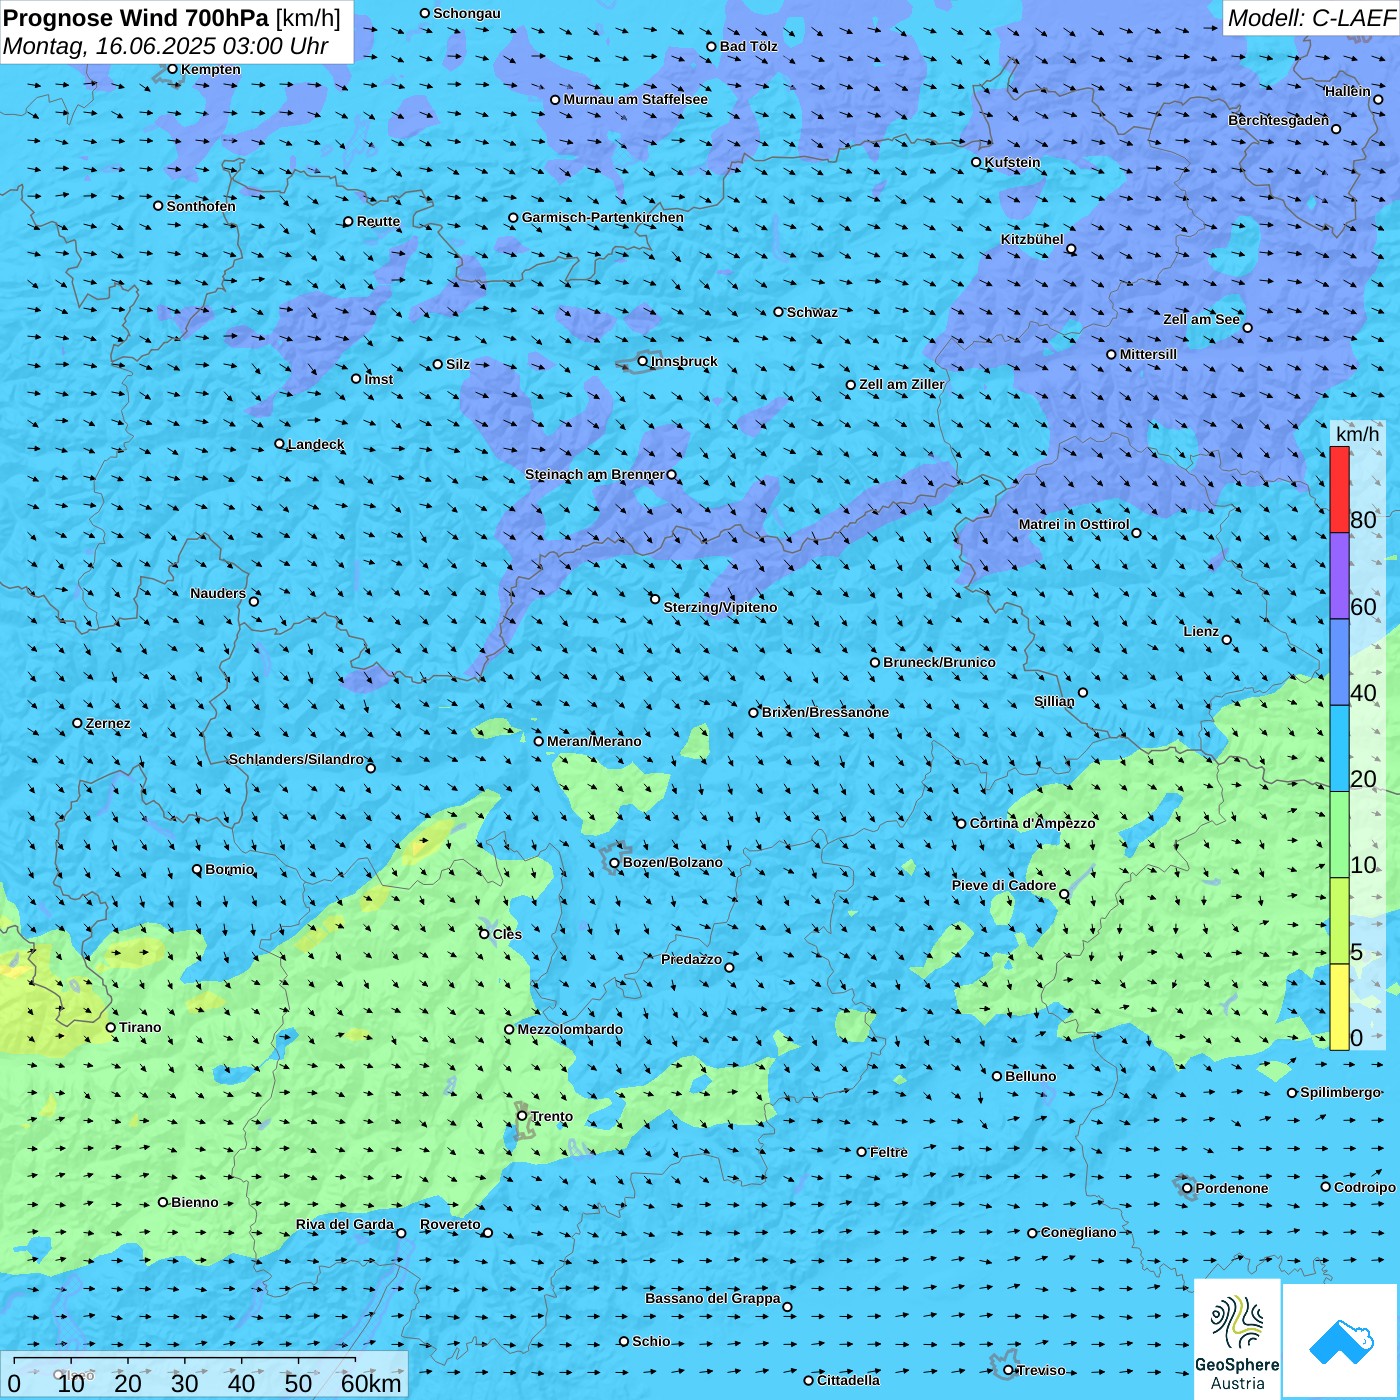The height and width of the screenshot is (1400, 1400).
Task: Click the 'Modell: C-LAEF' label
Action: [x=1311, y=18]
